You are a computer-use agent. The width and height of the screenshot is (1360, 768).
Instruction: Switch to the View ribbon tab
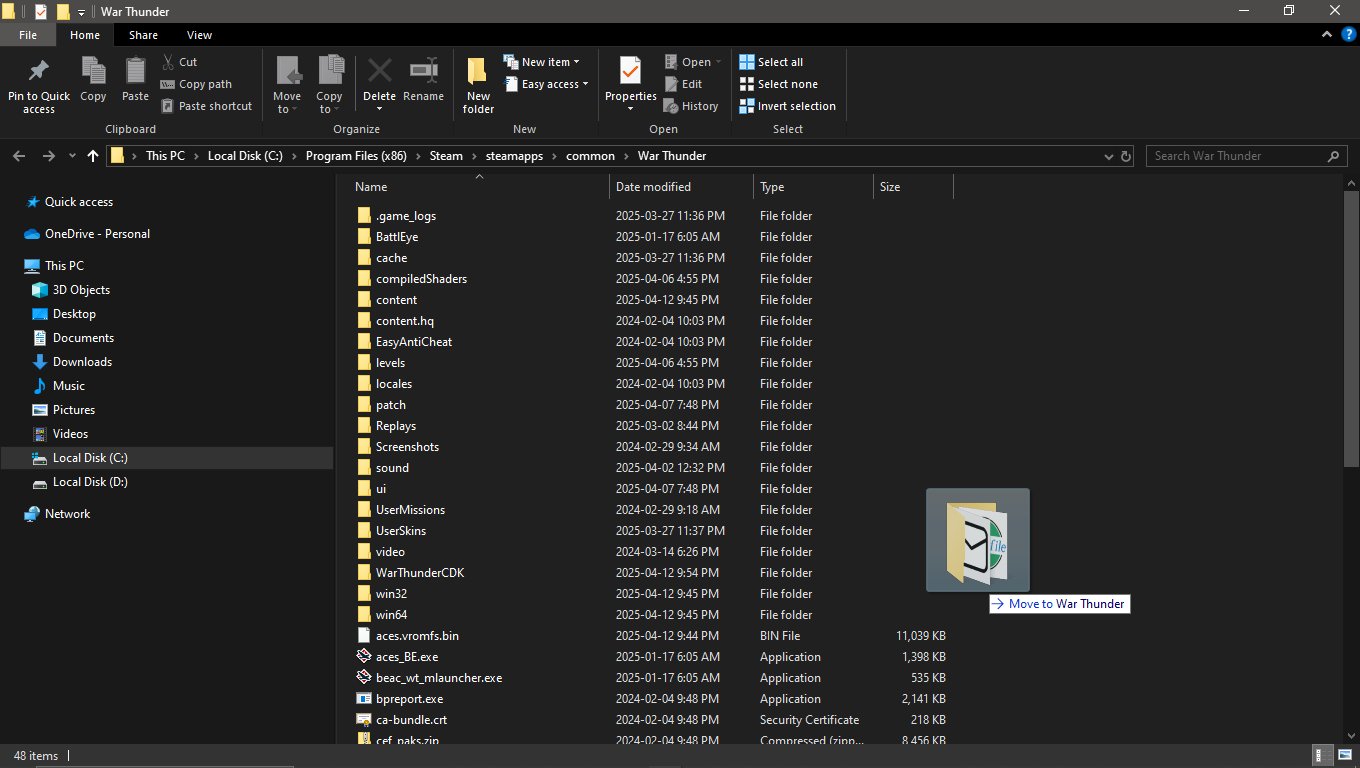[200, 35]
